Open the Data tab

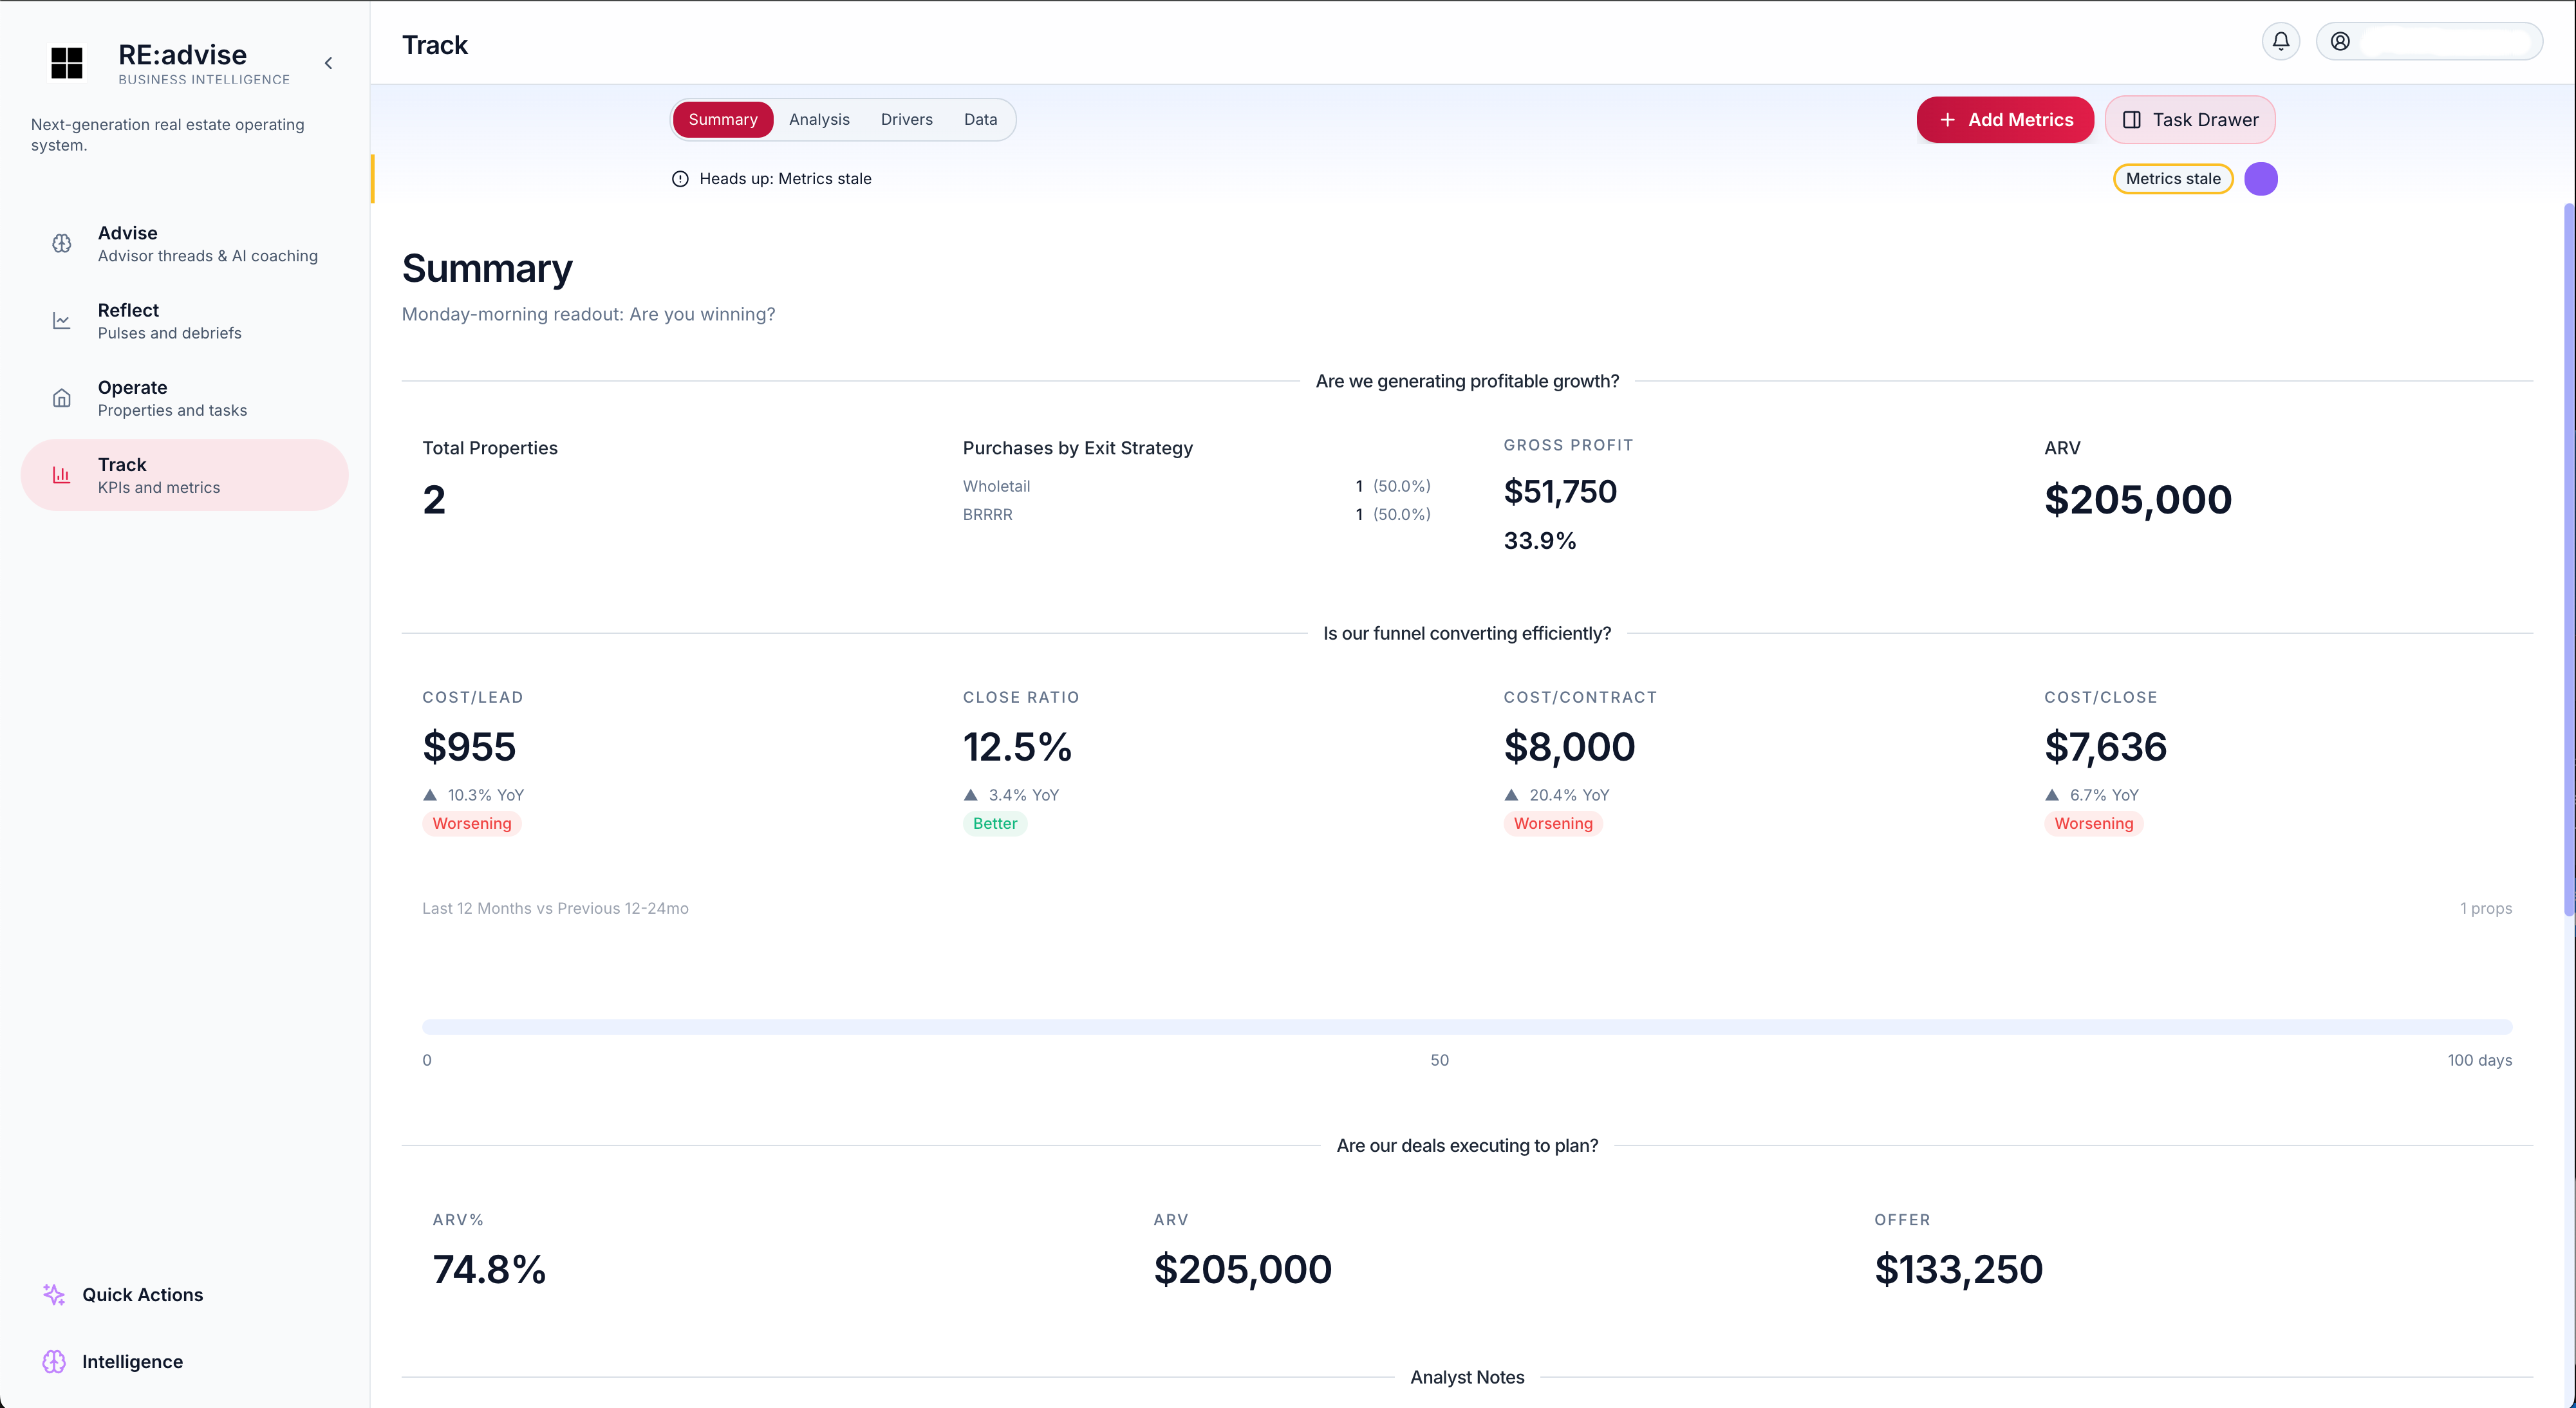(x=980, y=119)
